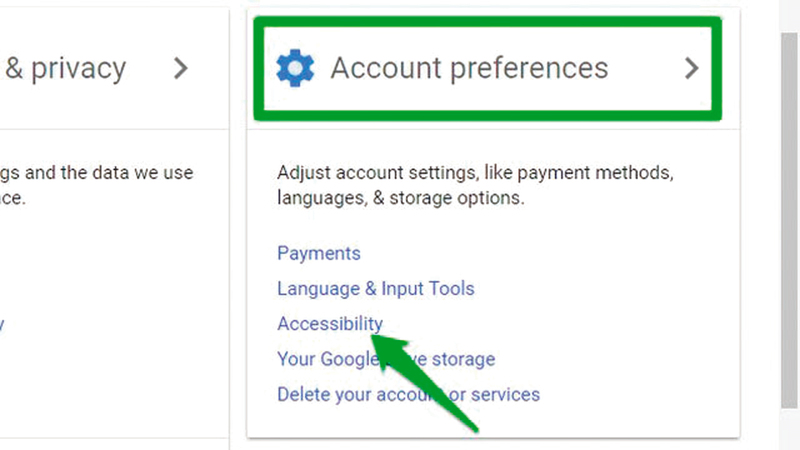Click the chevron next to '& privacy'
Image resolution: width=800 pixels, height=450 pixels.
pos(180,68)
